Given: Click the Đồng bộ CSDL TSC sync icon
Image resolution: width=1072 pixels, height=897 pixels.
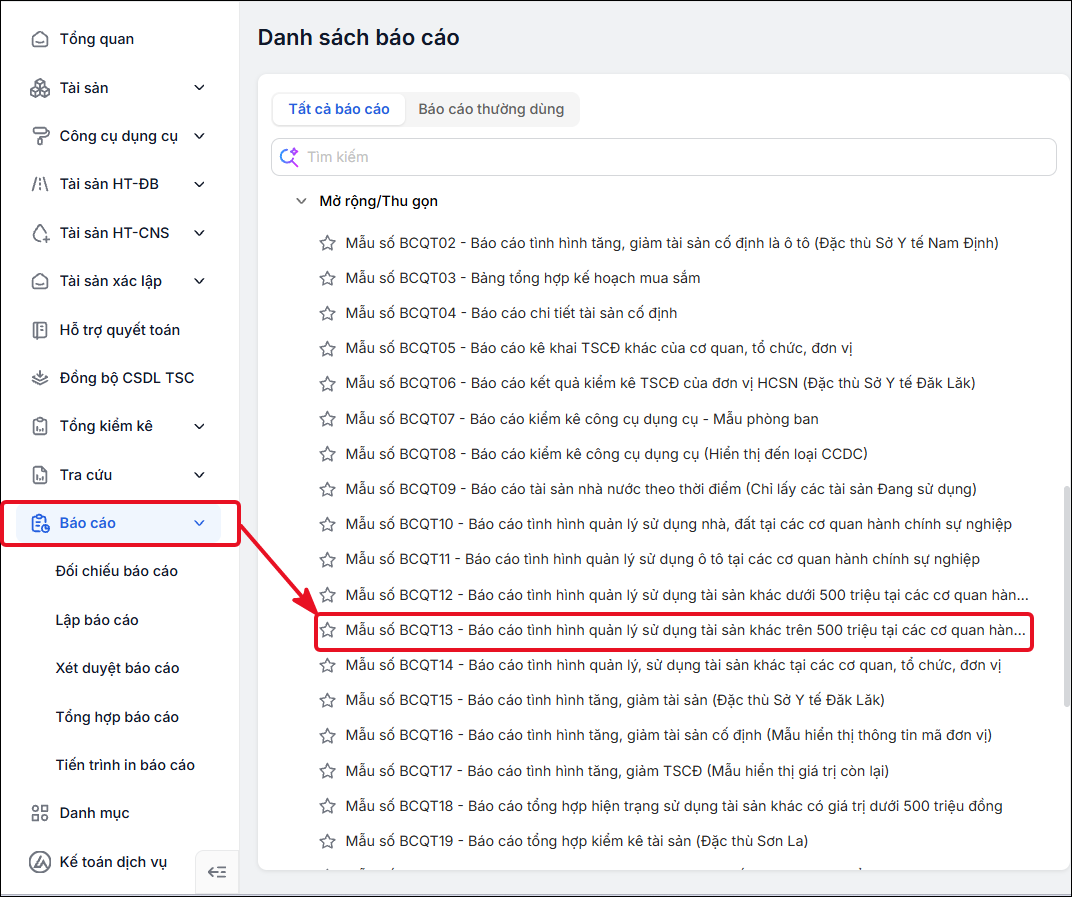Looking at the screenshot, I should coord(40,378).
